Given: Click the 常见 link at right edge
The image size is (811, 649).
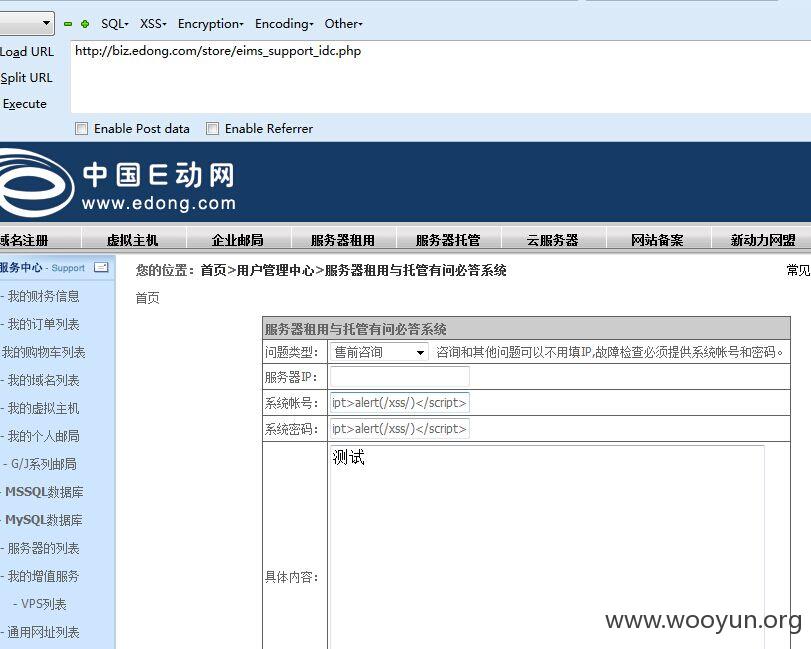Looking at the screenshot, I should (799, 270).
